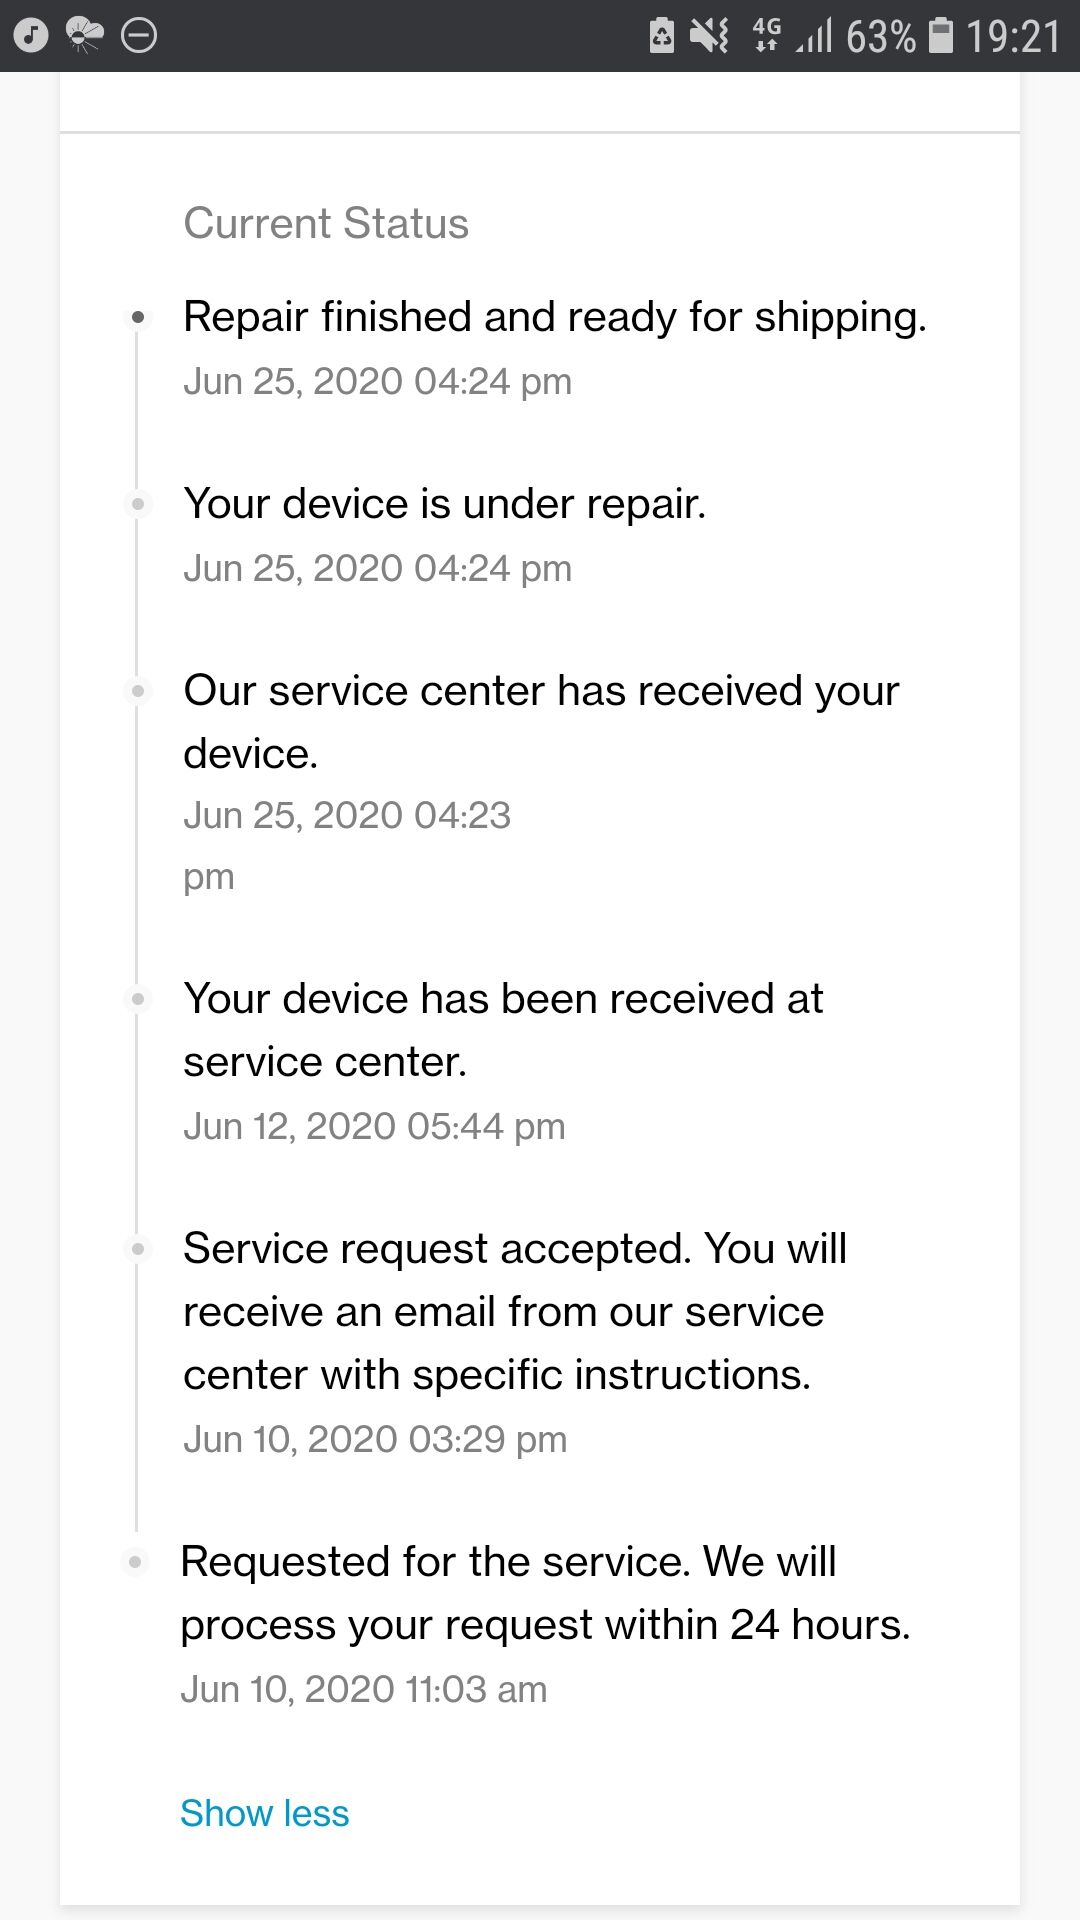Tap the bug-shaped notification icon
This screenshot has width=1080, height=1920.
tap(84, 36)
